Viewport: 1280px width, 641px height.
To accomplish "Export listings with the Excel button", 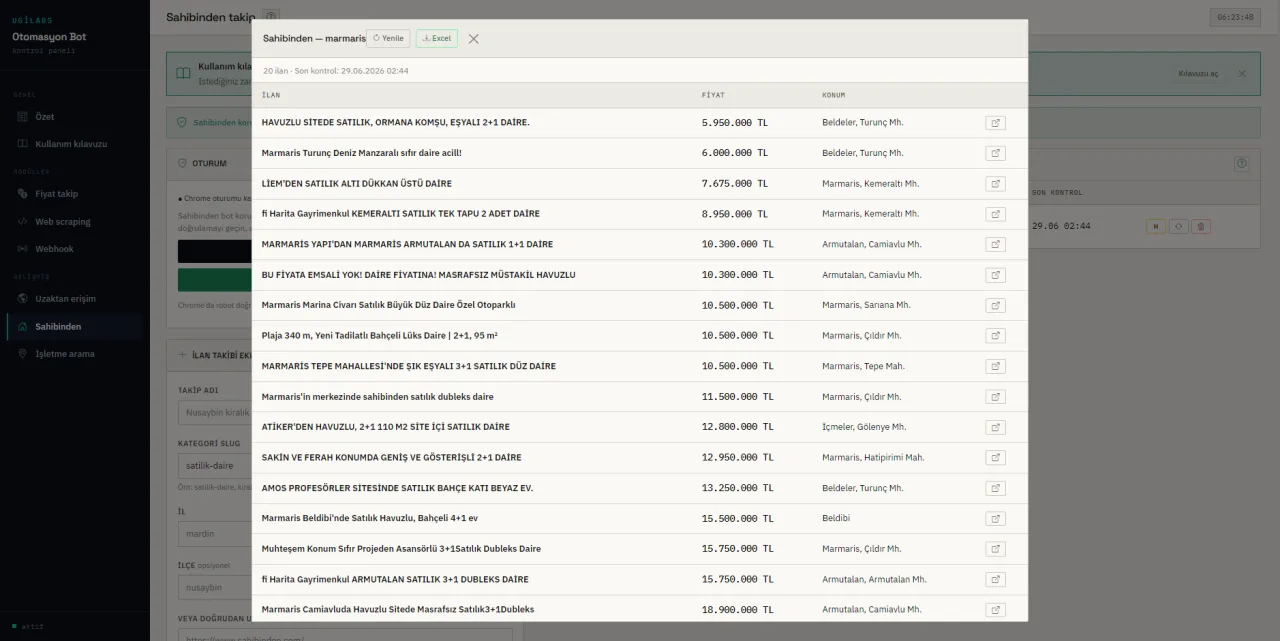I will [437, 38].
